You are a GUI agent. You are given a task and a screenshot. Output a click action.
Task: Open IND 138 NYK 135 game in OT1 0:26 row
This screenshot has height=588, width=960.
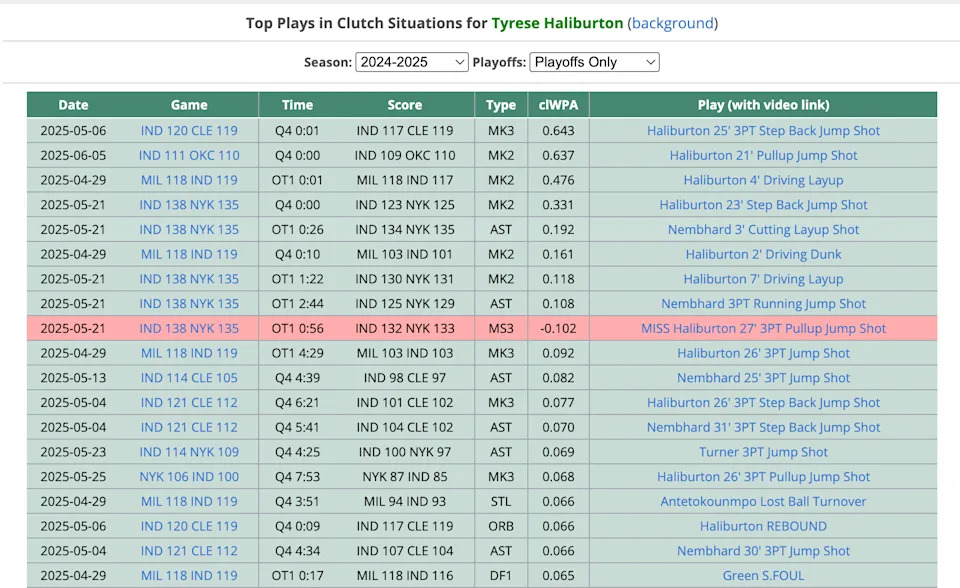(x=189, y=230)
